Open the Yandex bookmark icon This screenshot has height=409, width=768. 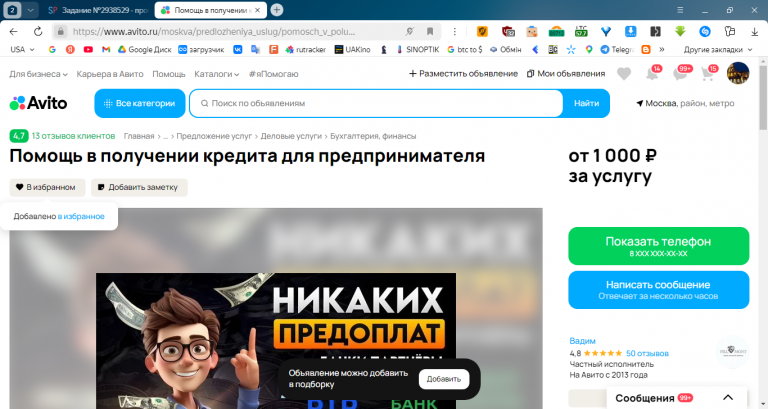[70, 49]
